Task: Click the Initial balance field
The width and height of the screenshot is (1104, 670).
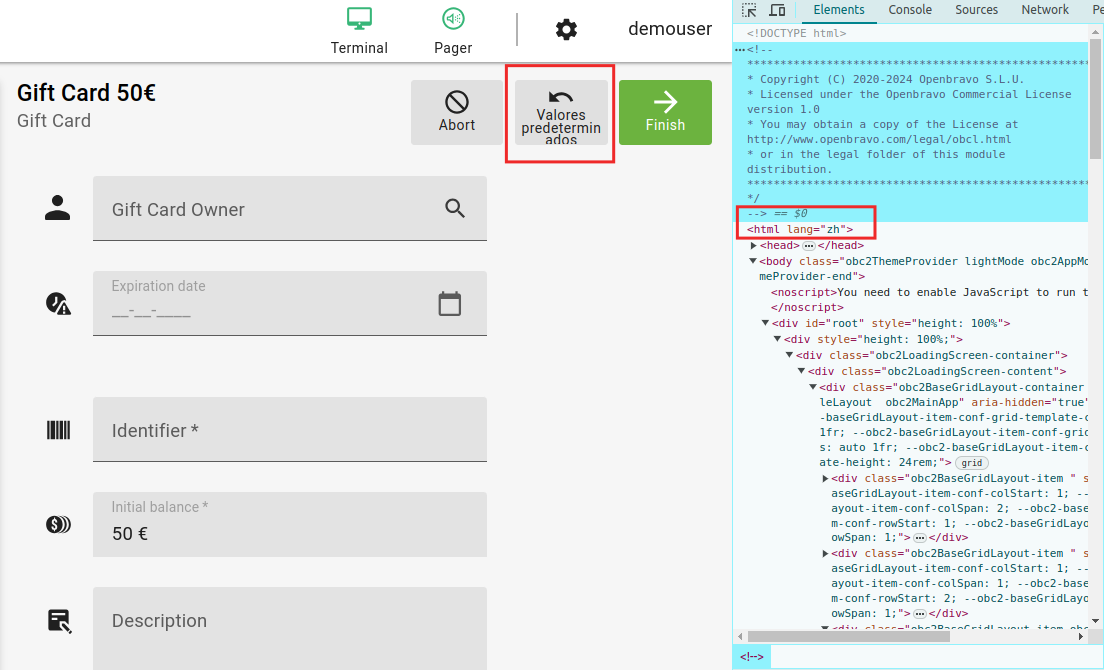Action: click(290, 533)
